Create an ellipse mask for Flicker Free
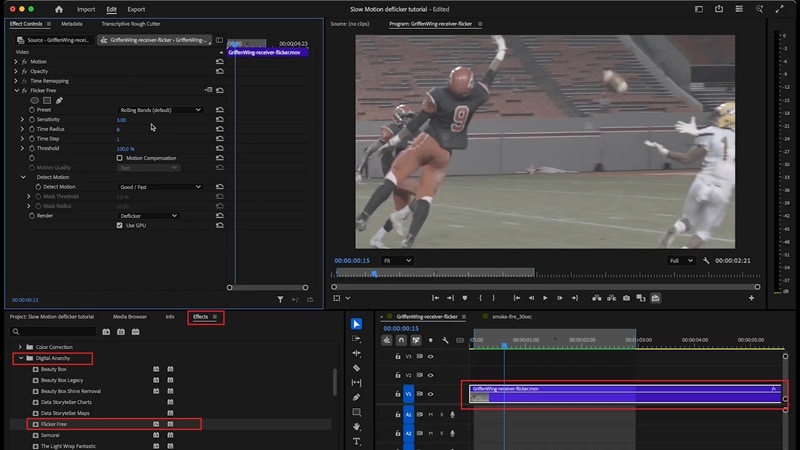Image resolution: width=800 pixels, height=450 pixels. (35, 100)
